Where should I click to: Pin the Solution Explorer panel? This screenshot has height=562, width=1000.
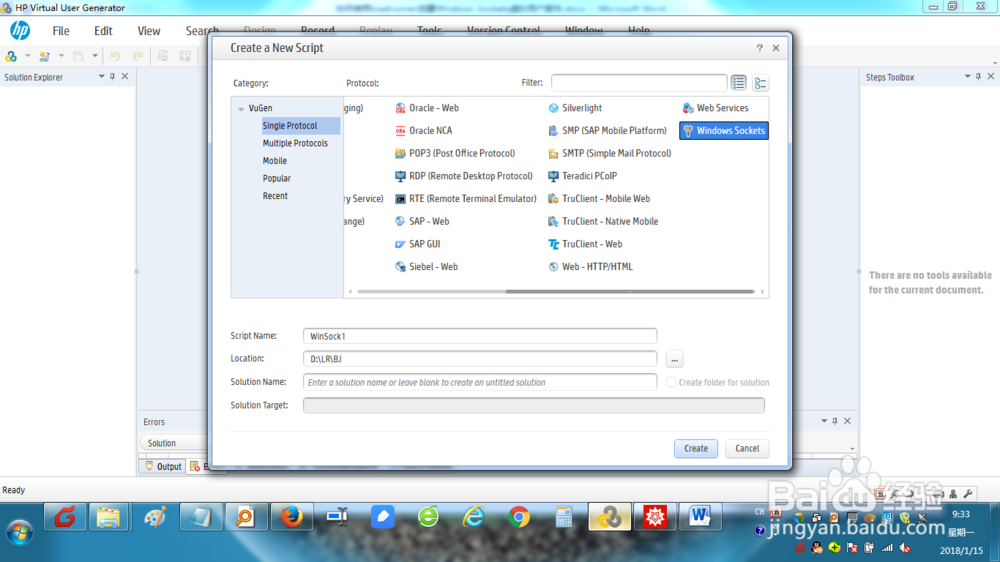click(112, 77)
